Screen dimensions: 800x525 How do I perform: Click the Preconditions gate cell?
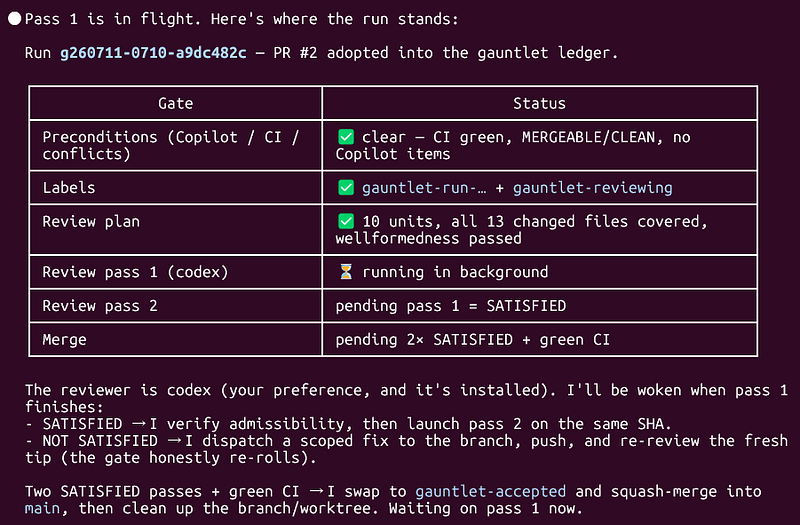176,145
